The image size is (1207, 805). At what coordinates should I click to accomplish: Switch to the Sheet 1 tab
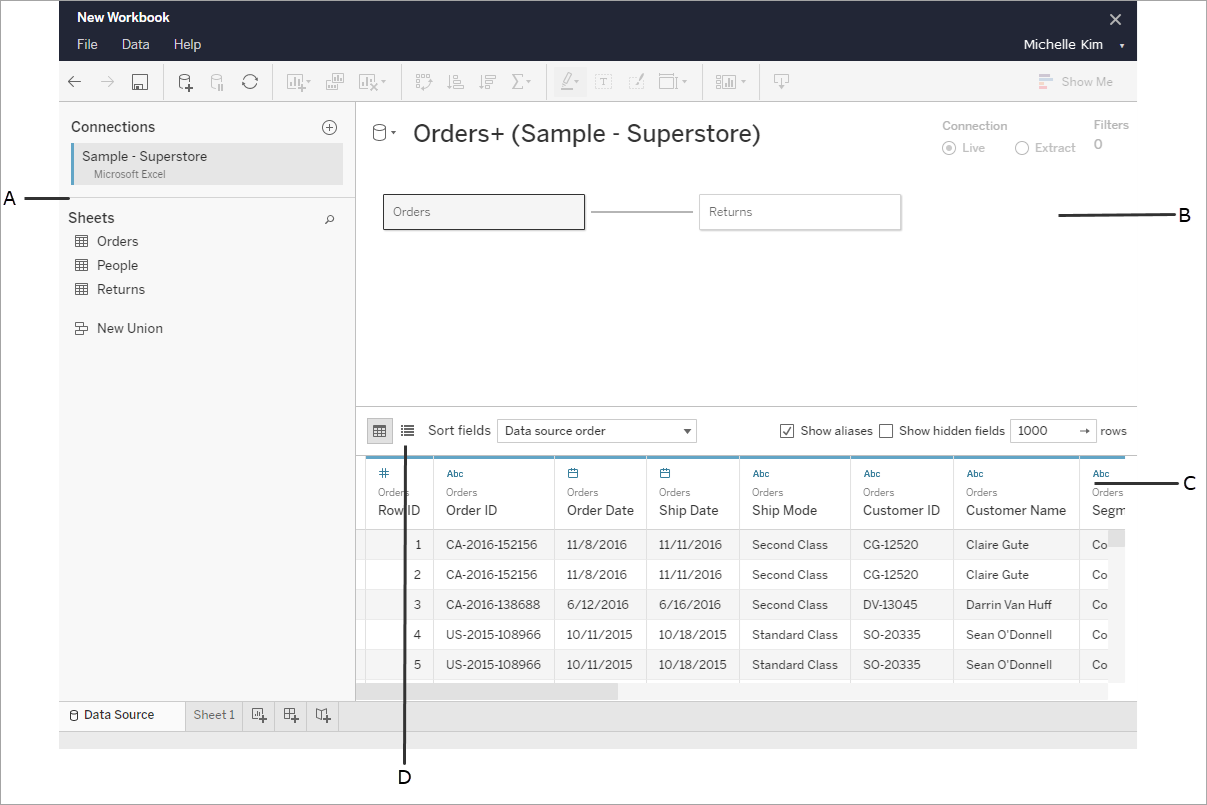tap(213, 715)
